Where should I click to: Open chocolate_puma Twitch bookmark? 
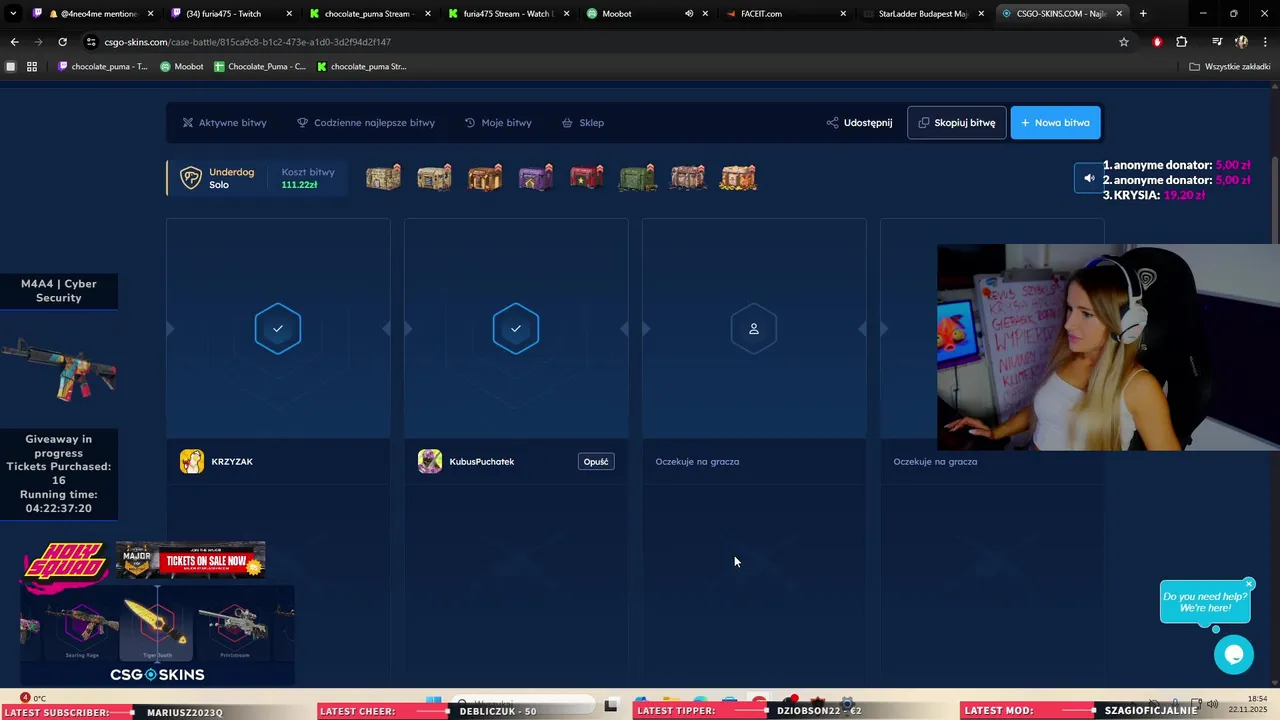point(103,66)
